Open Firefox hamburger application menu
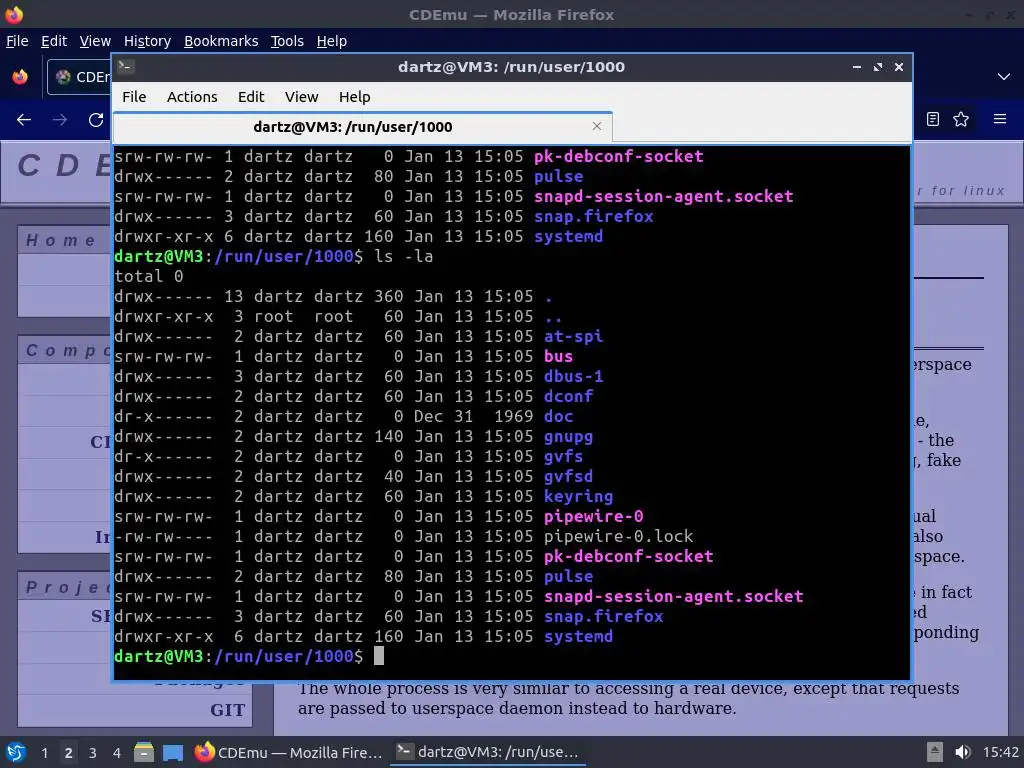The height and width of the screenshot is (768, 1024). click(1000, 119)
